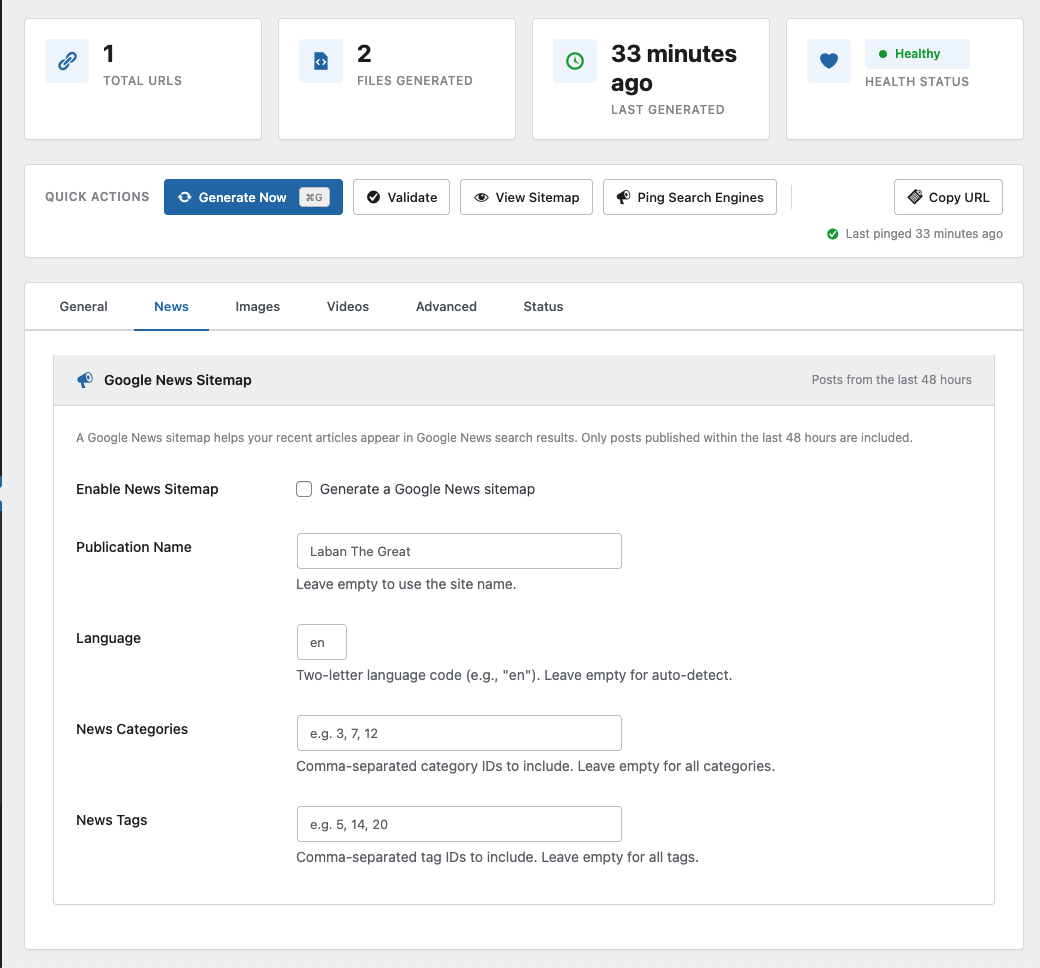Viewport: 1040px width, 968px height.
Task: Click the code file icon in Files Generated card
Action: [321, 61]
